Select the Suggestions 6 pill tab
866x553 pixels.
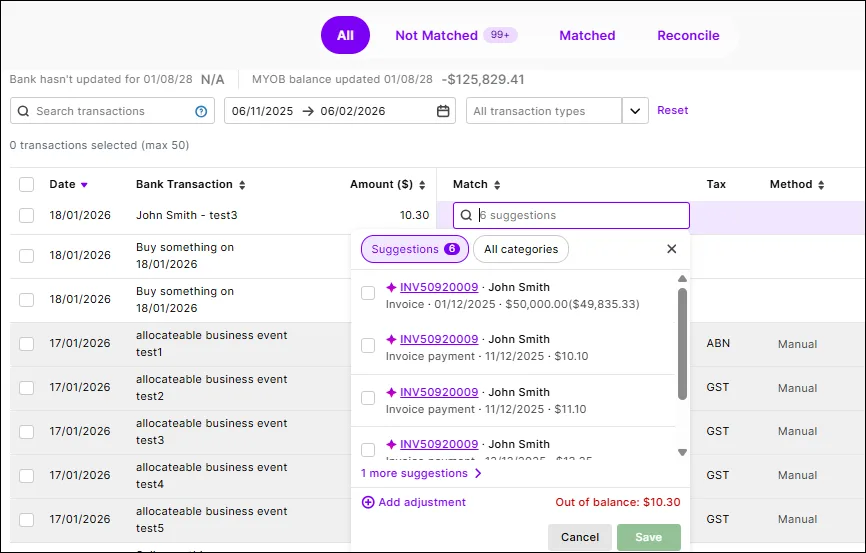click(x=415, y=249)
